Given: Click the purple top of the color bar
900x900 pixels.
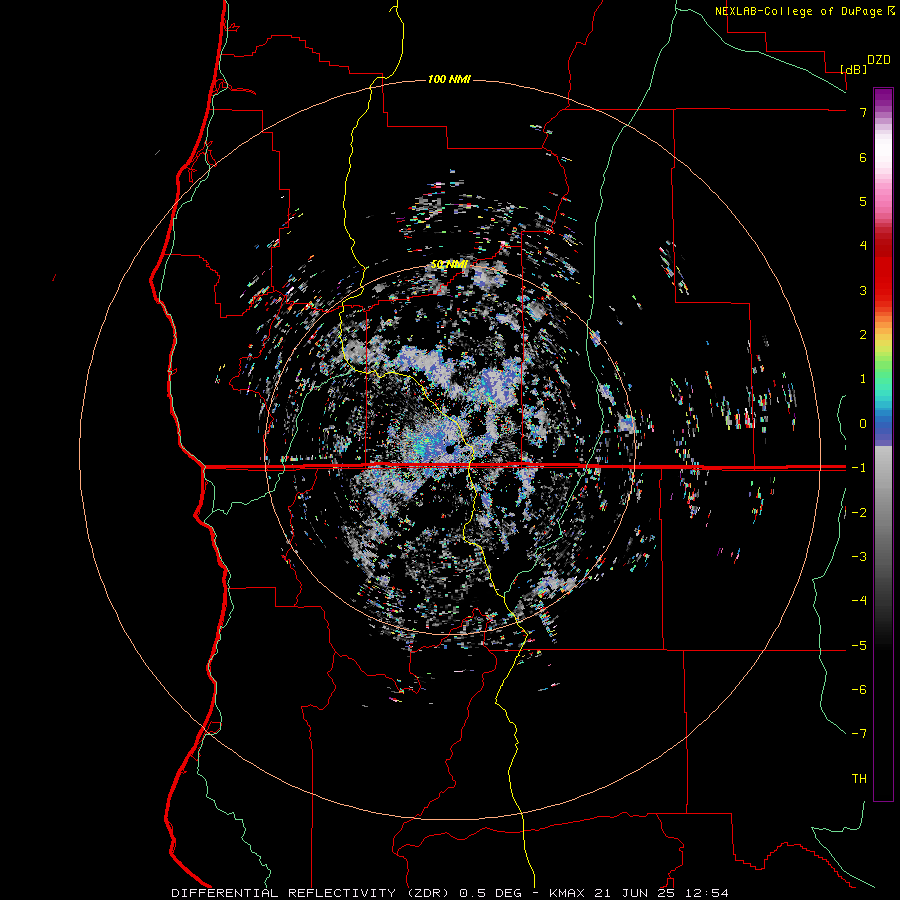Looking at the screenshot, I should pyautogui.click(x=883, y=98).
